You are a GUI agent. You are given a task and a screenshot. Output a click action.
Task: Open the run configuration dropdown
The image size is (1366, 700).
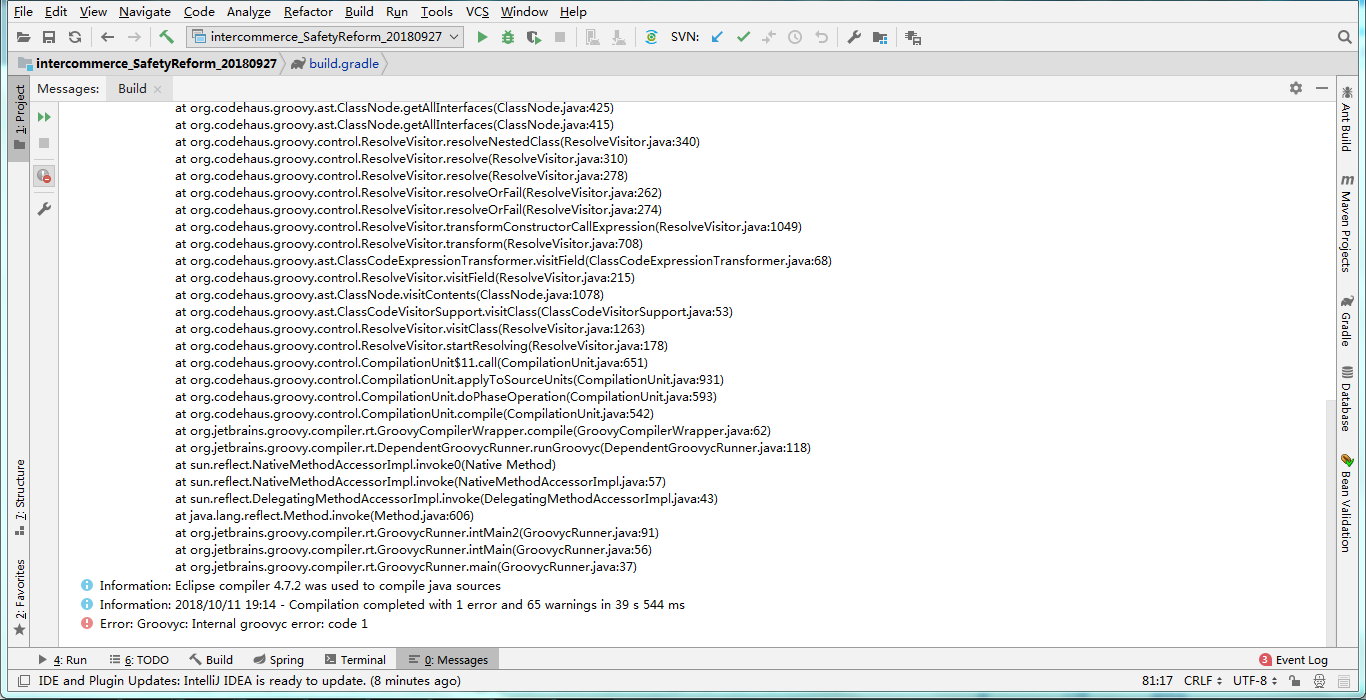(x=324, y=37)
